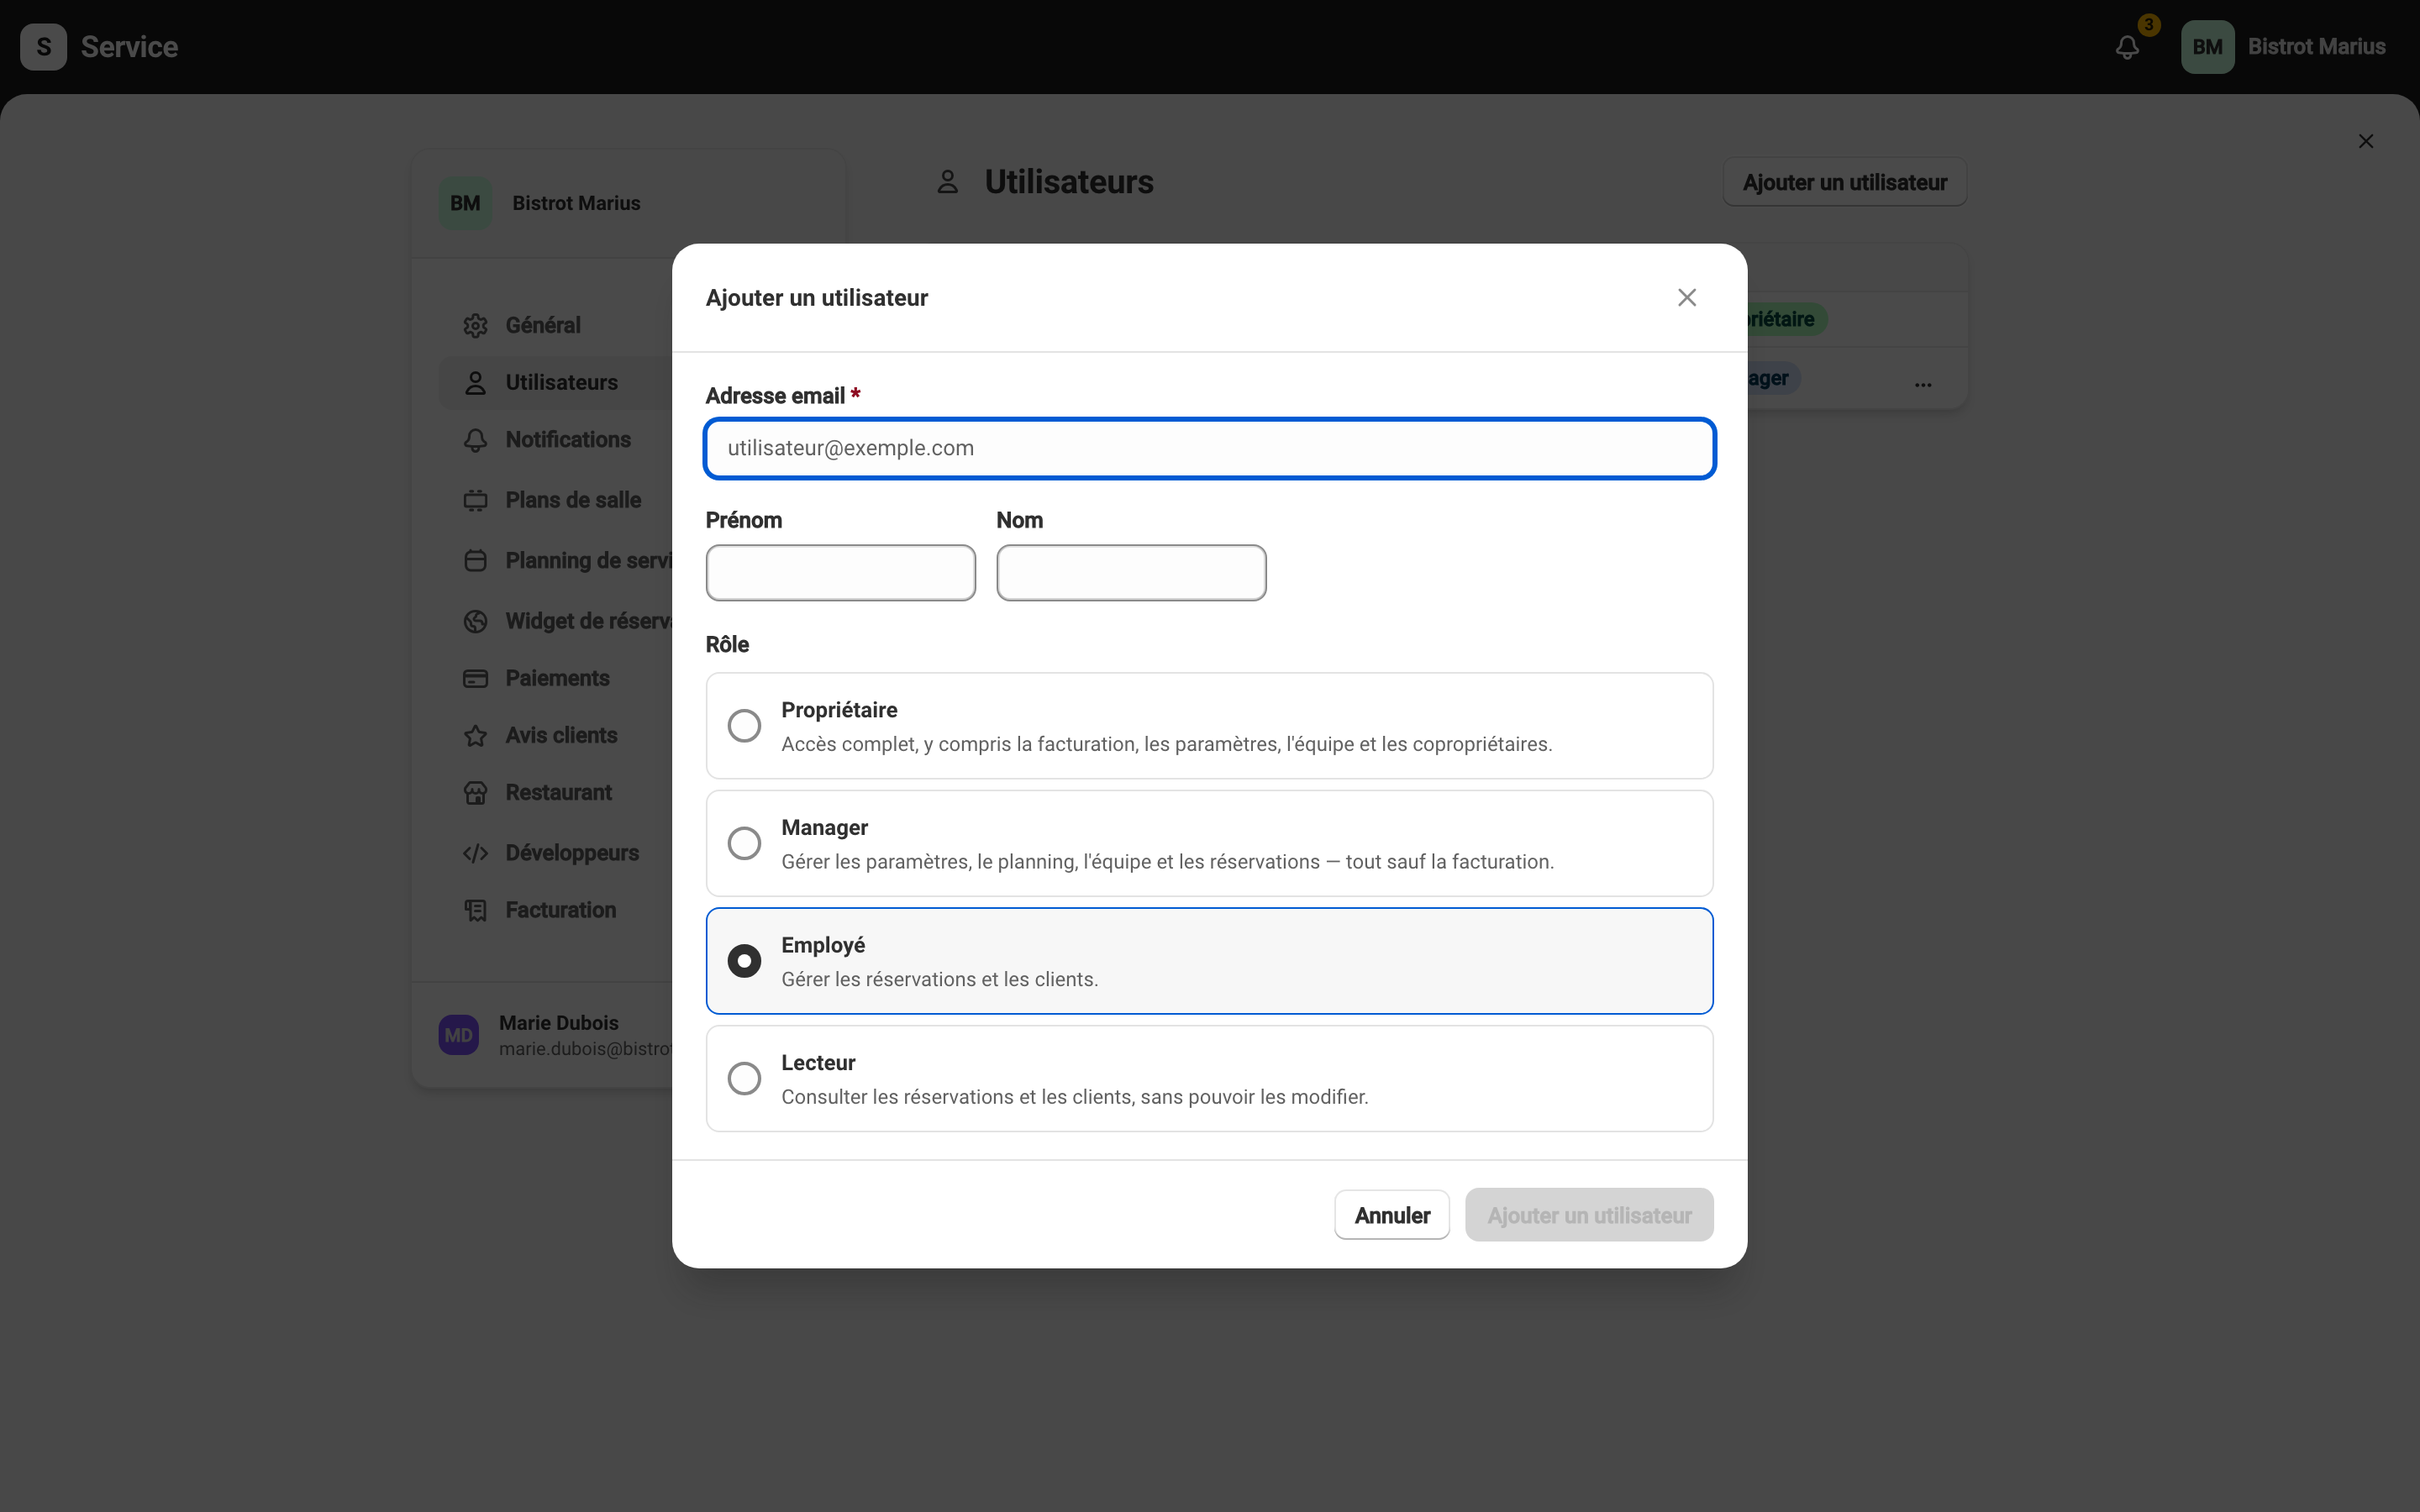Click the Développeurs code icon

[x=476, y=853]
